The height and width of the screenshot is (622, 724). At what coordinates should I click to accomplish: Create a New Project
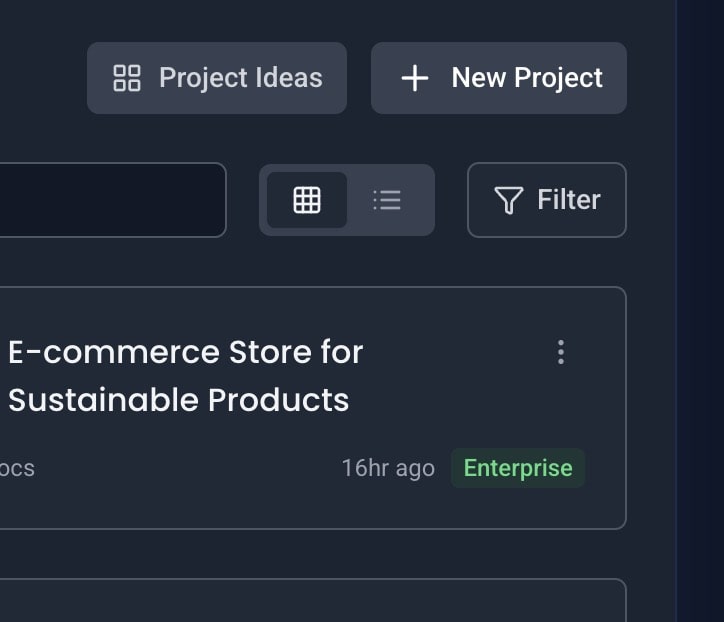pyautogui.click(x=499, y=78)
